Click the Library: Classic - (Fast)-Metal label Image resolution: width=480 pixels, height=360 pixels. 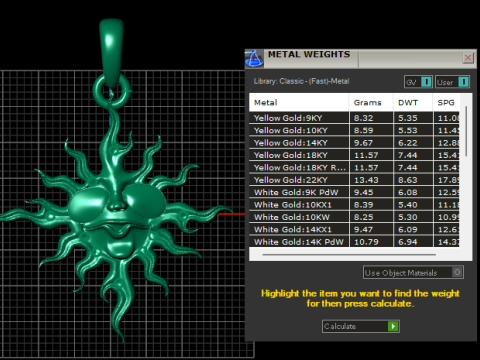pos(301,81)
